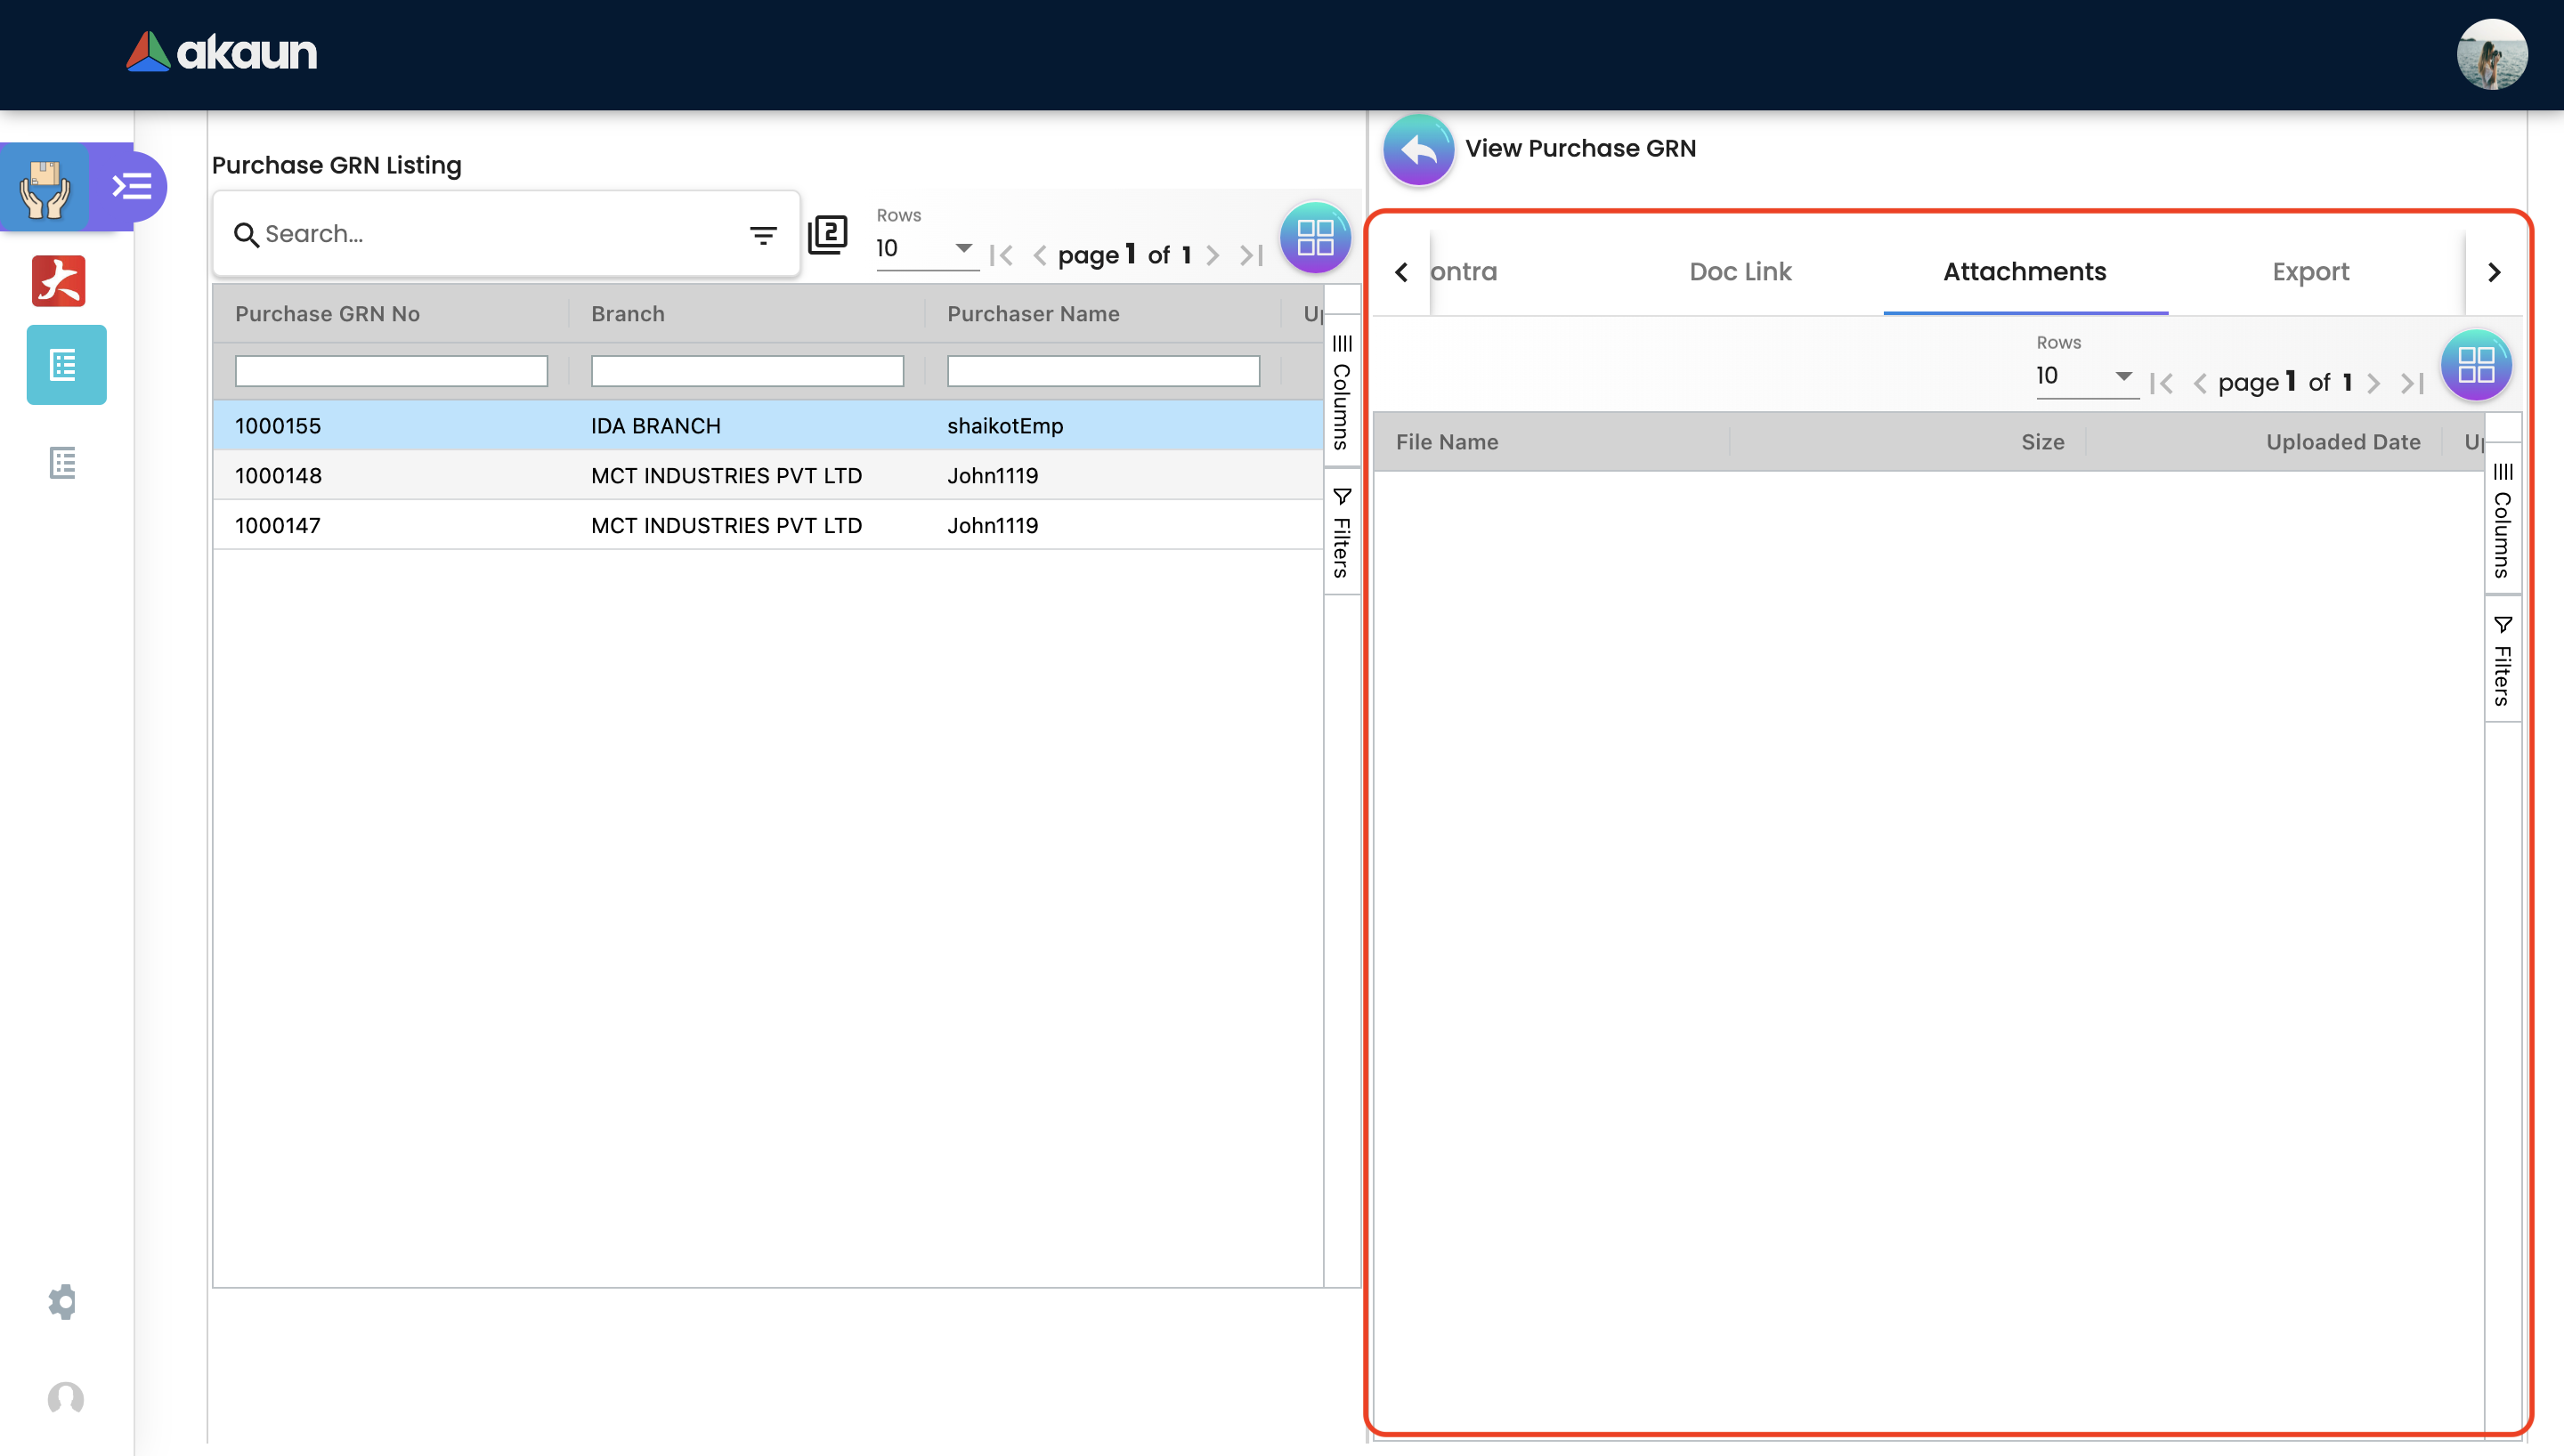Toggle the listing Columns side panel
This screenshot has height=1456, width=2564.
pyautogui.click(x=1342, y=392)
